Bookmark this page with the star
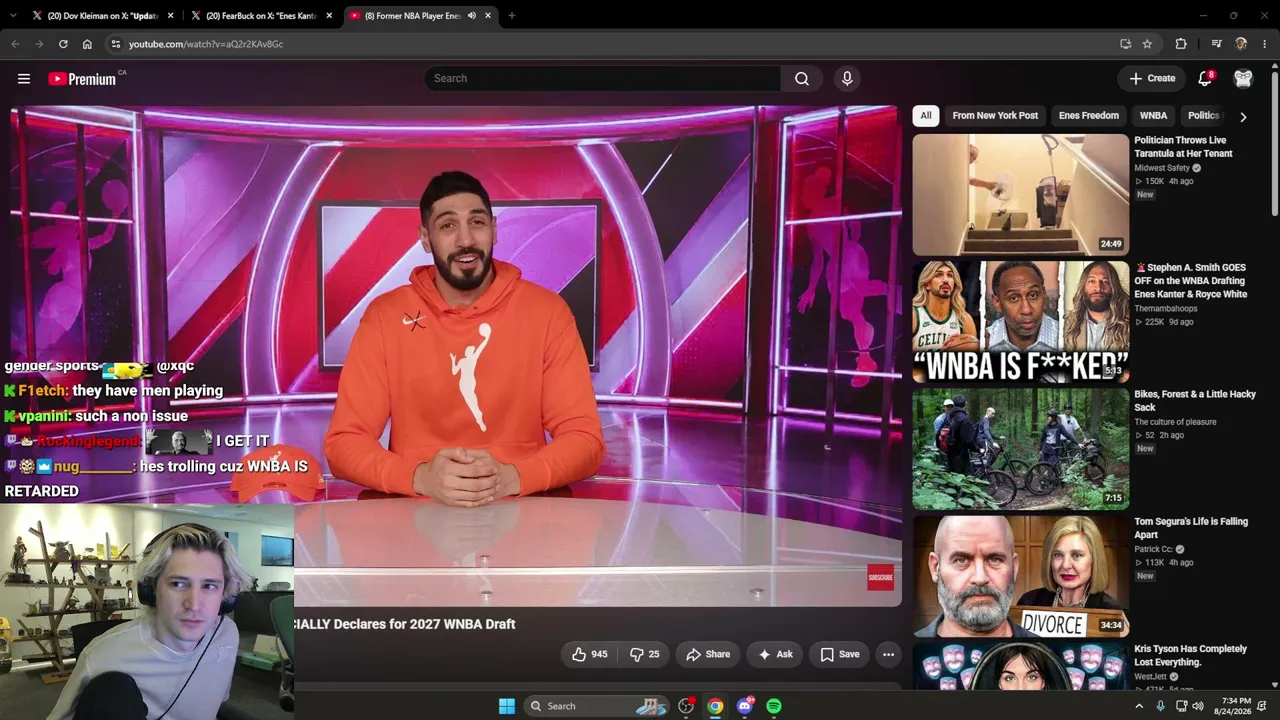Screen dimensions: 1280x720 point(1147,44)
